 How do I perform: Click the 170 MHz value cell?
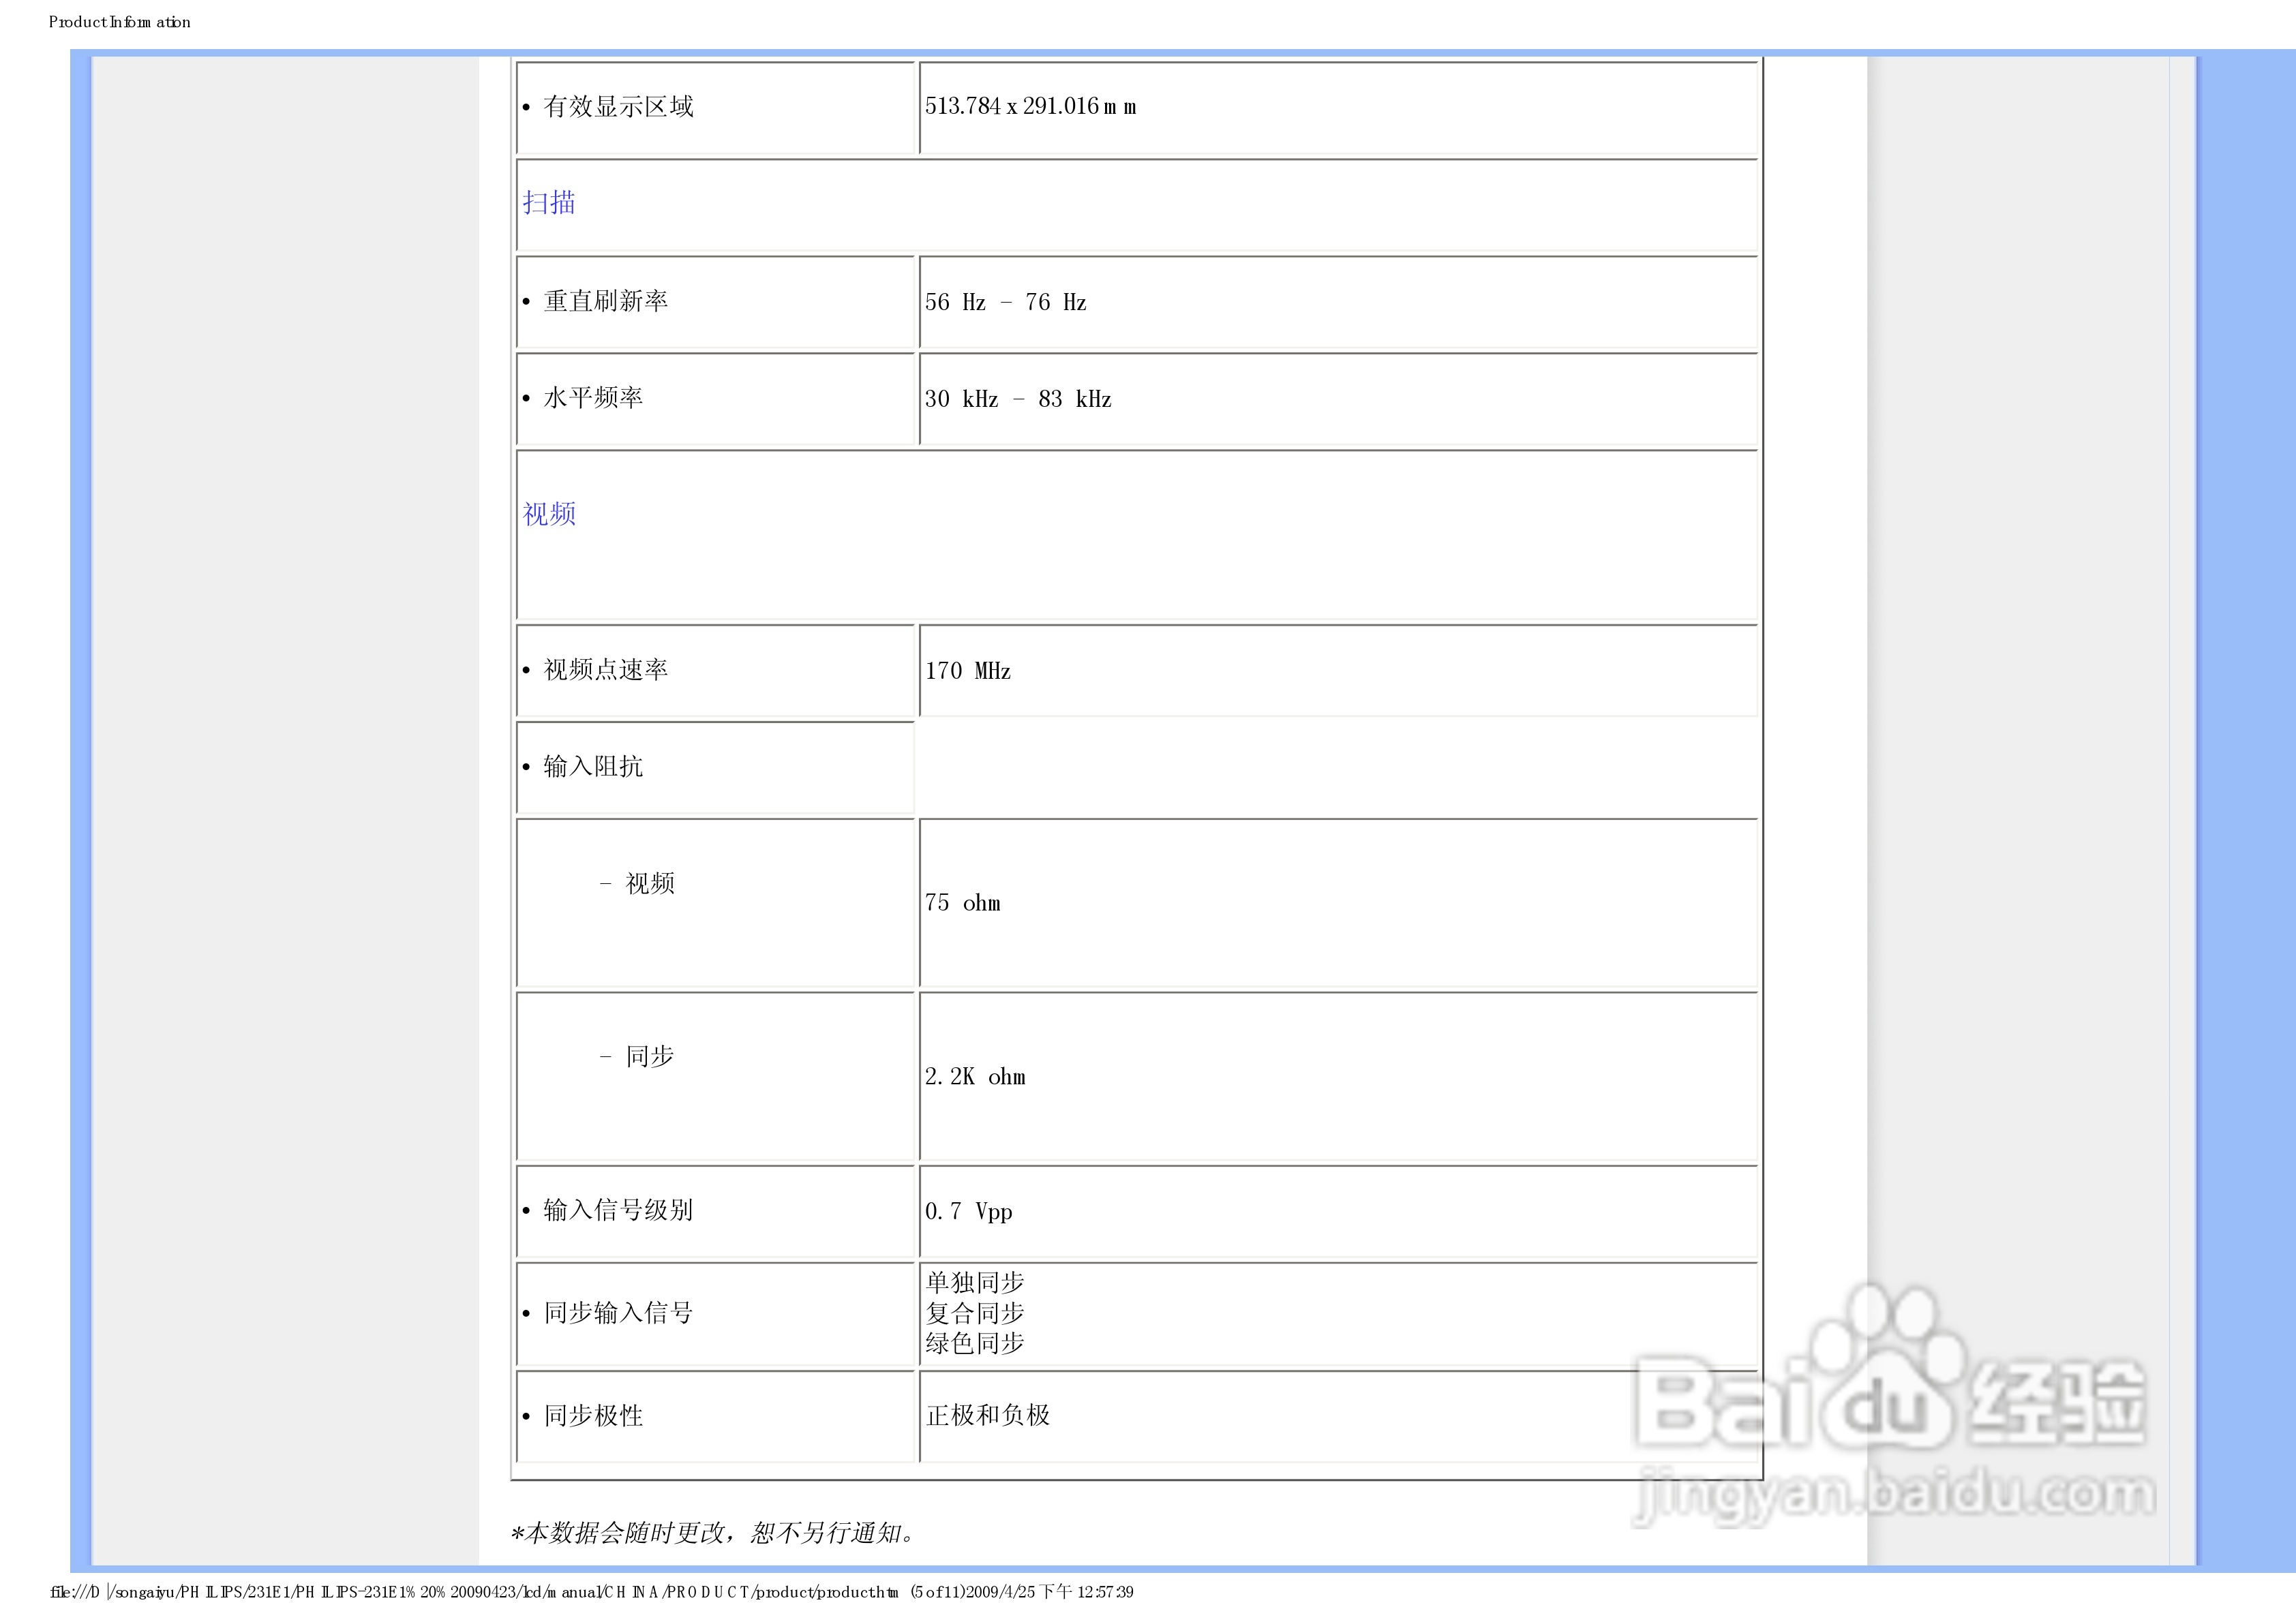967,671
